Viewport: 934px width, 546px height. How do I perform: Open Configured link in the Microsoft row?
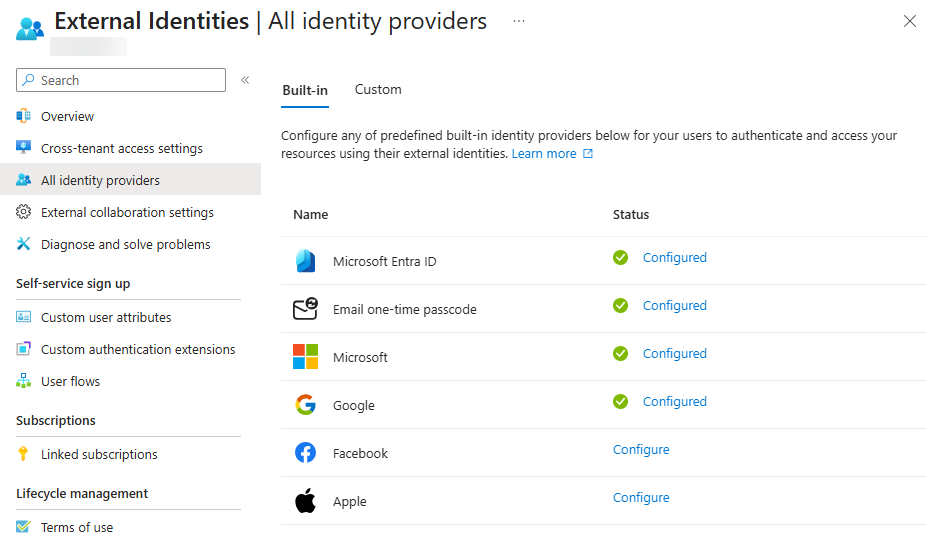coord(674,354)
